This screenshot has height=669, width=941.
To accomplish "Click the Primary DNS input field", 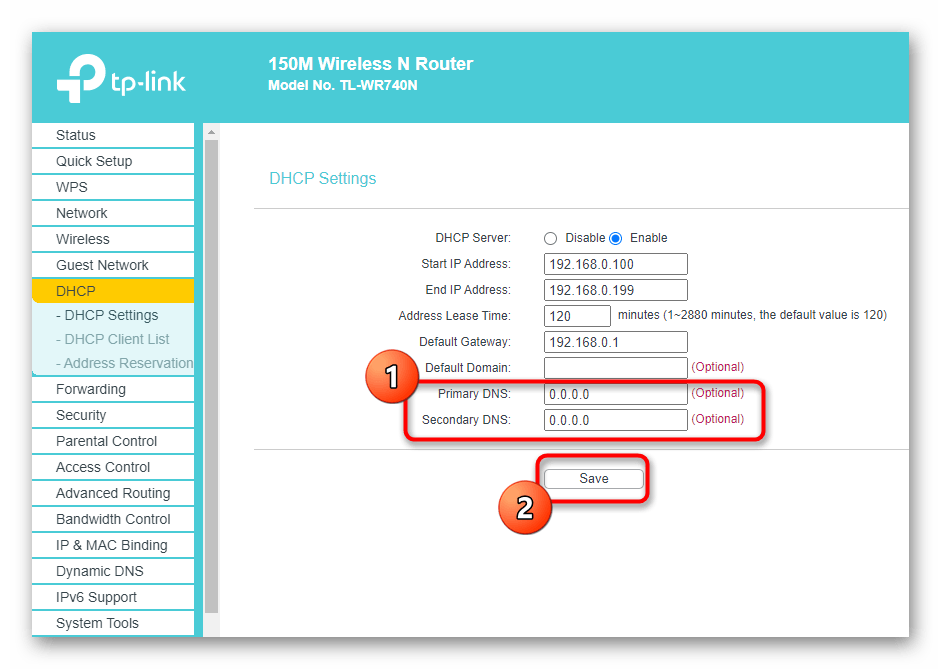I will 616,394.
